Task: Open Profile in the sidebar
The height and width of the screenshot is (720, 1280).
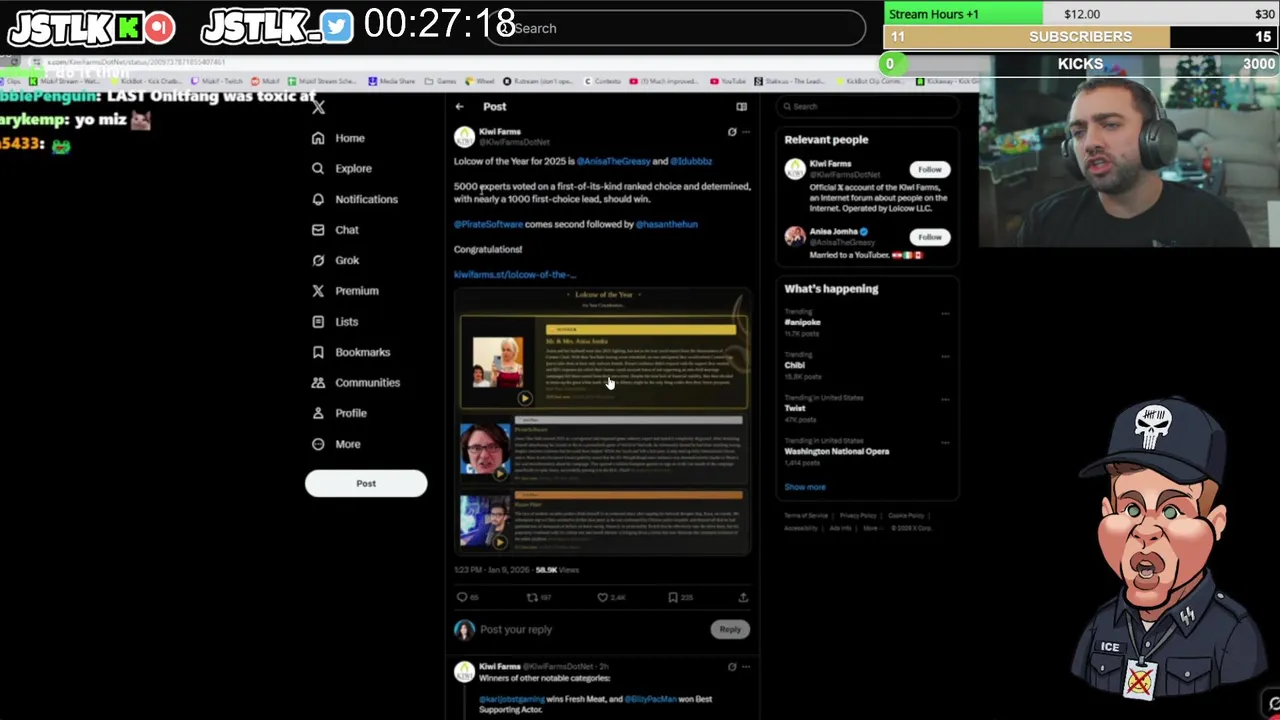Action: 339,413
